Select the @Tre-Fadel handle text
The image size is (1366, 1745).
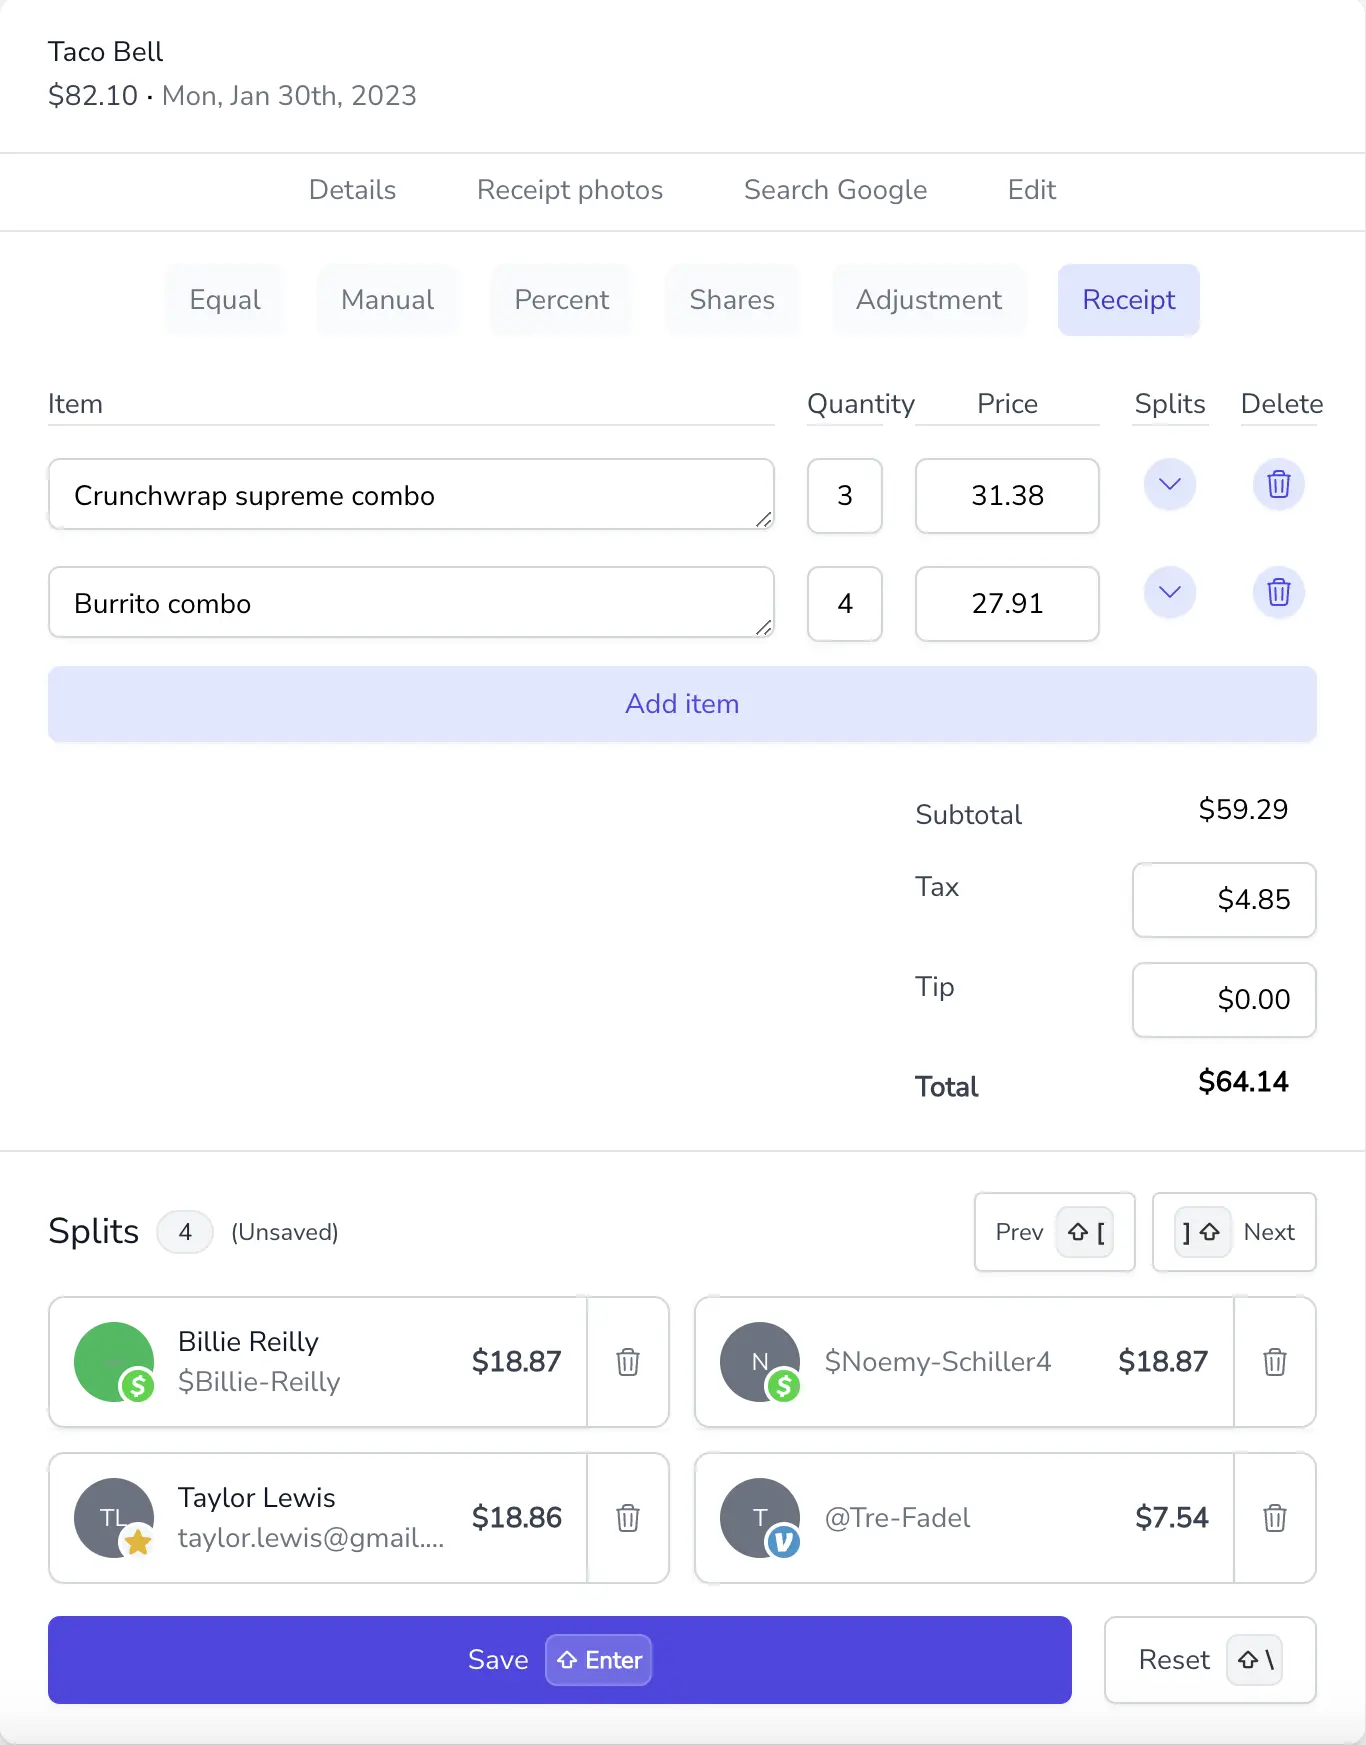tap(897, 1518)
